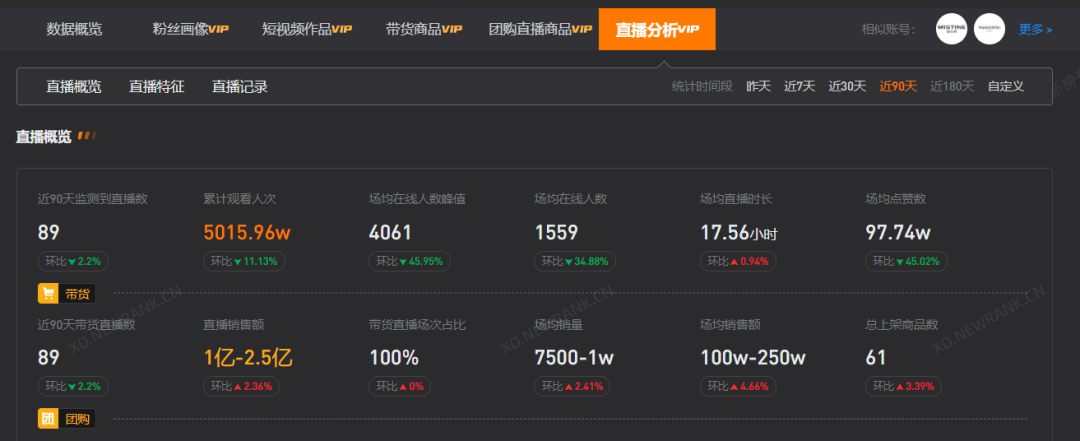This screenshot has height=441, width=1080.
Task: Click the shopping cart 带货 icon
Action: [x=48, y=294]
